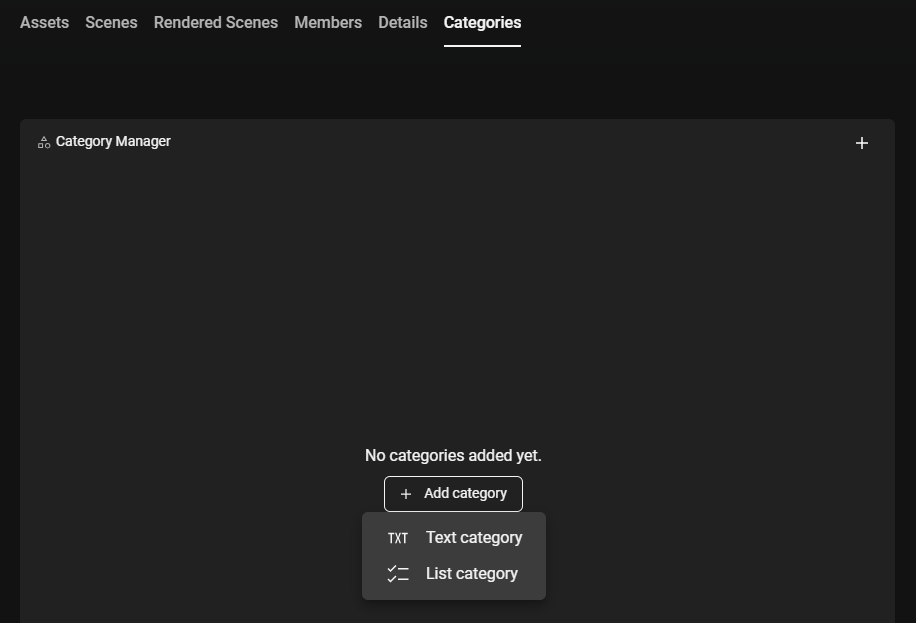Select List category from the menu
Screen dimensions: 916x623
(471, 574)
